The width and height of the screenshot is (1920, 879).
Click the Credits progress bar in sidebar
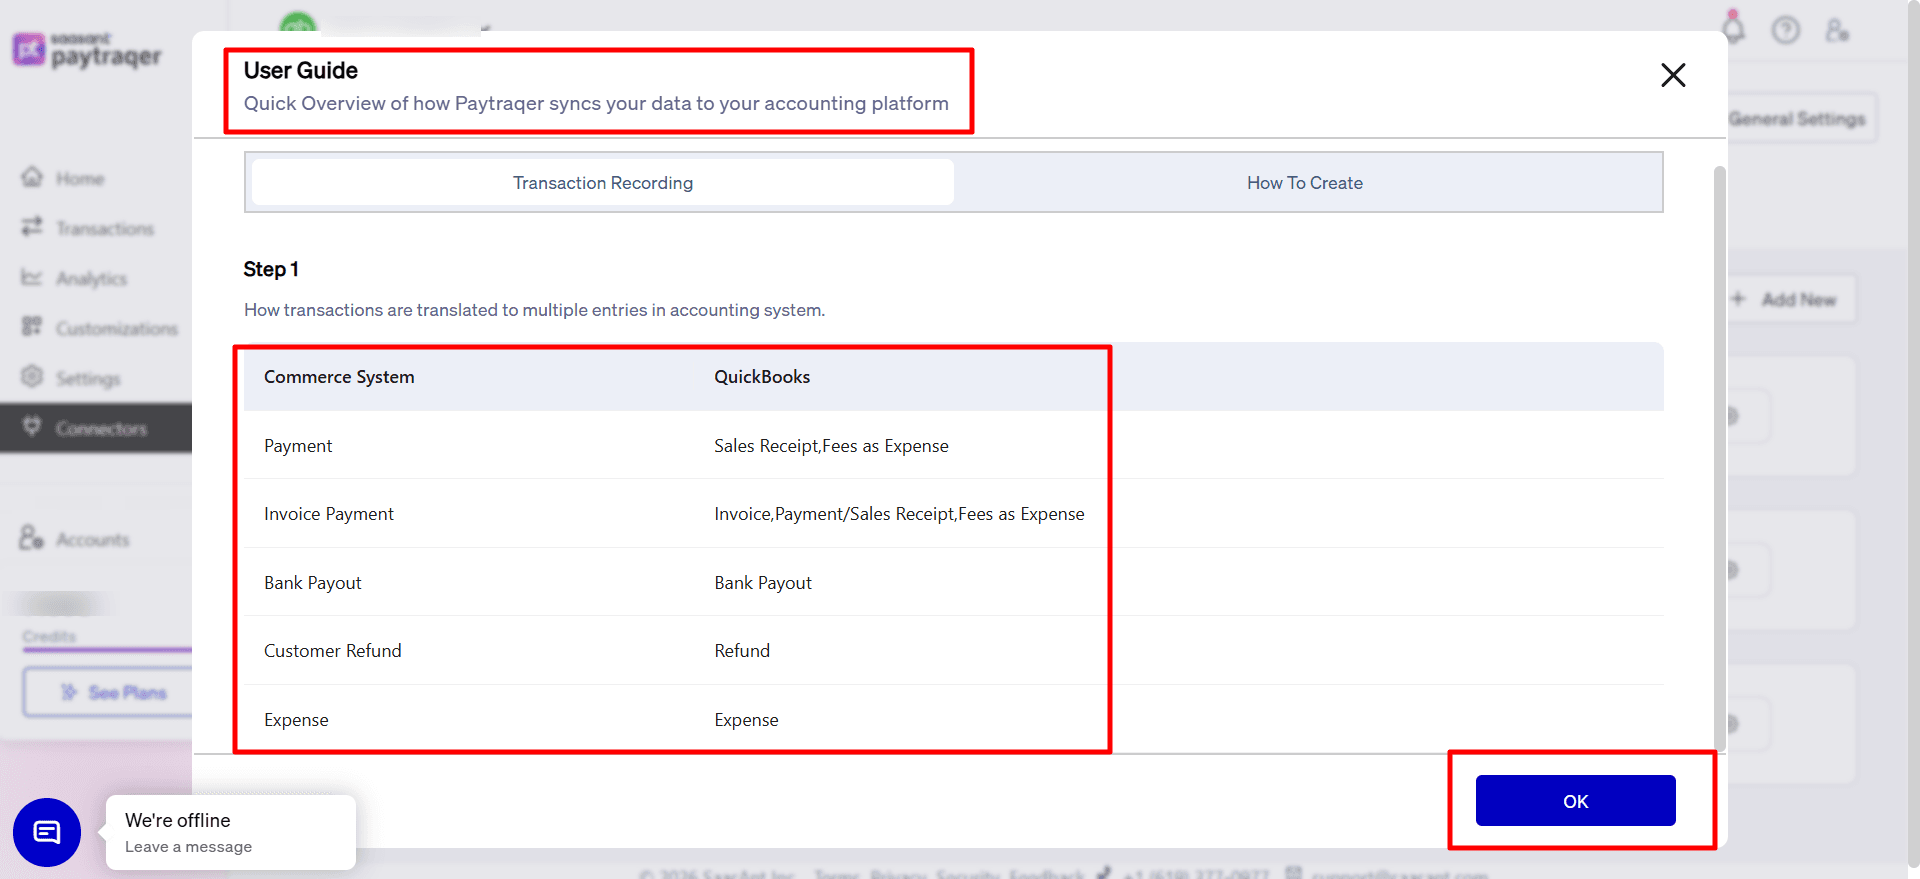click(x=107, y=650)
